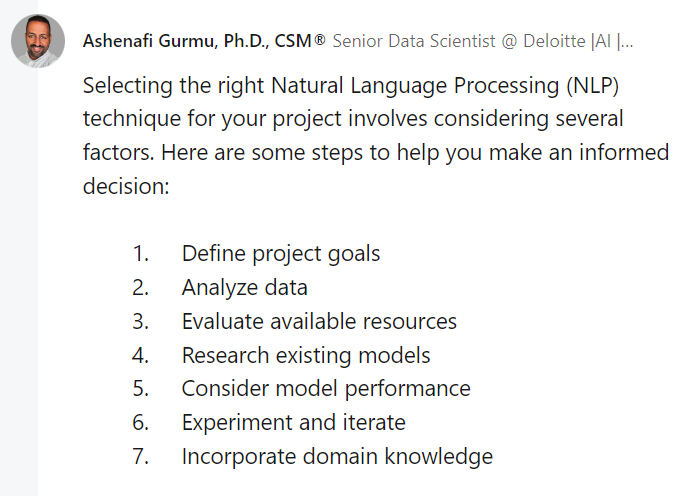Click the word "(NLP)" in the paragraph
This screenshot has width=697, height=496.
[x=593, y=86]
